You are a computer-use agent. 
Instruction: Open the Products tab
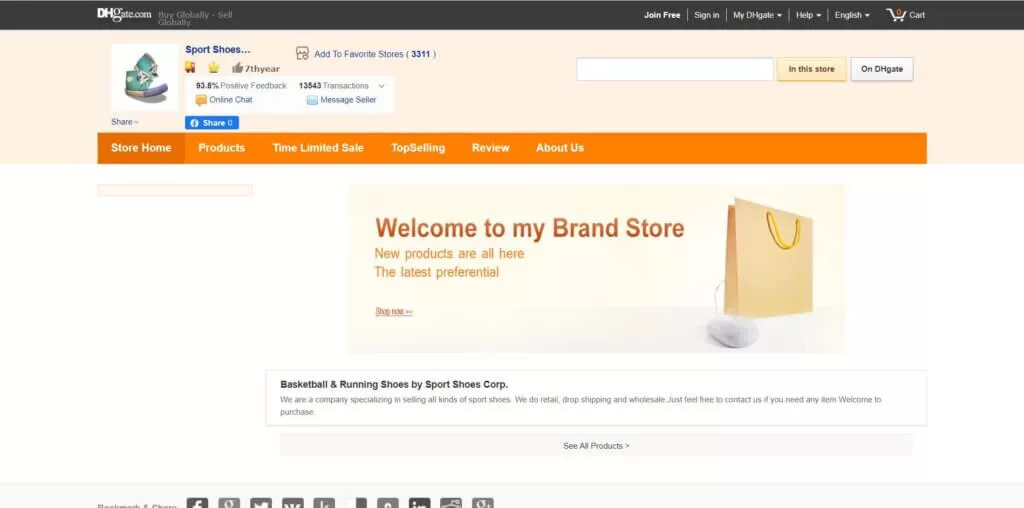tap(221, 148)
